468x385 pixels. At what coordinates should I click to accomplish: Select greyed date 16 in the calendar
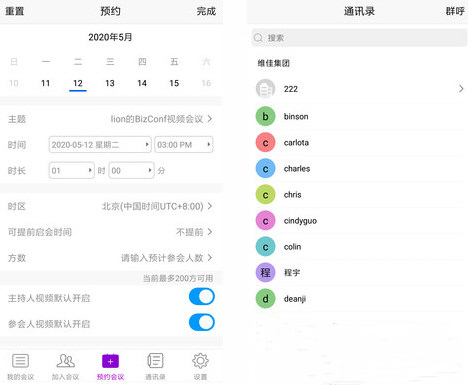(x=206, y=83)
